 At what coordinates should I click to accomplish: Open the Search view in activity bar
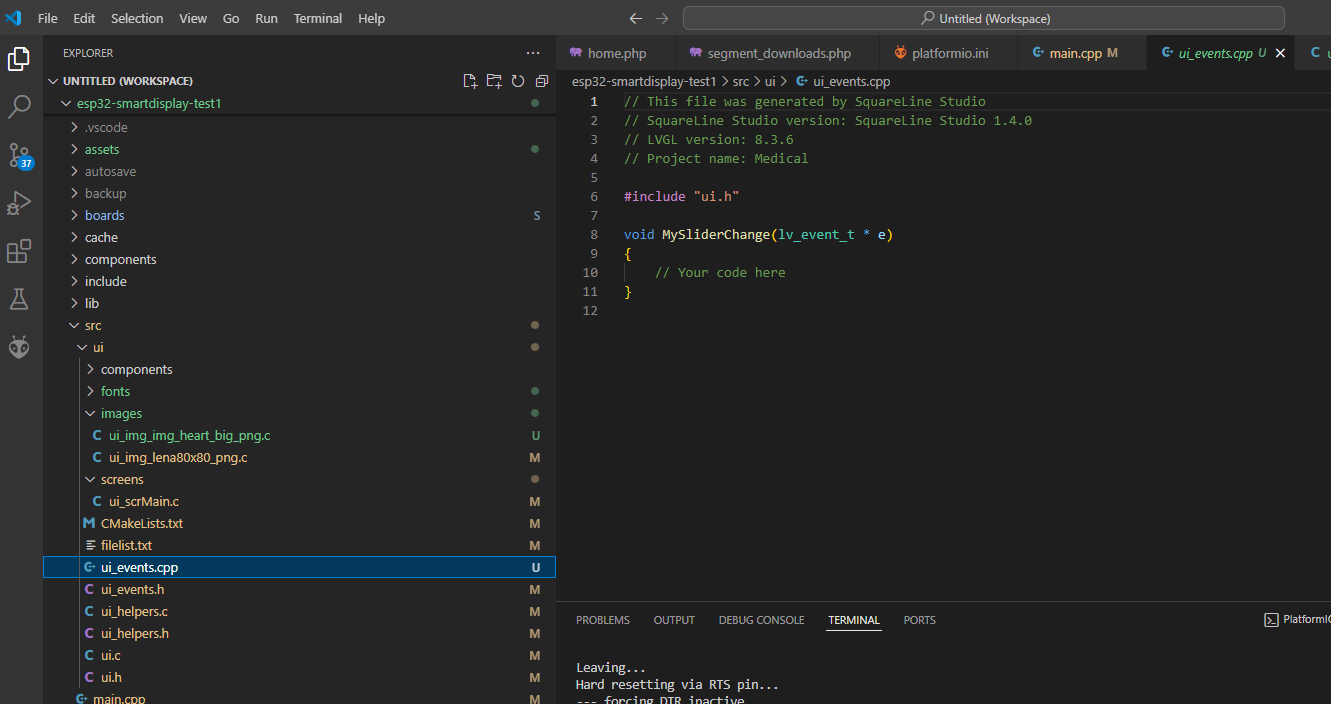tap(19, 107)
